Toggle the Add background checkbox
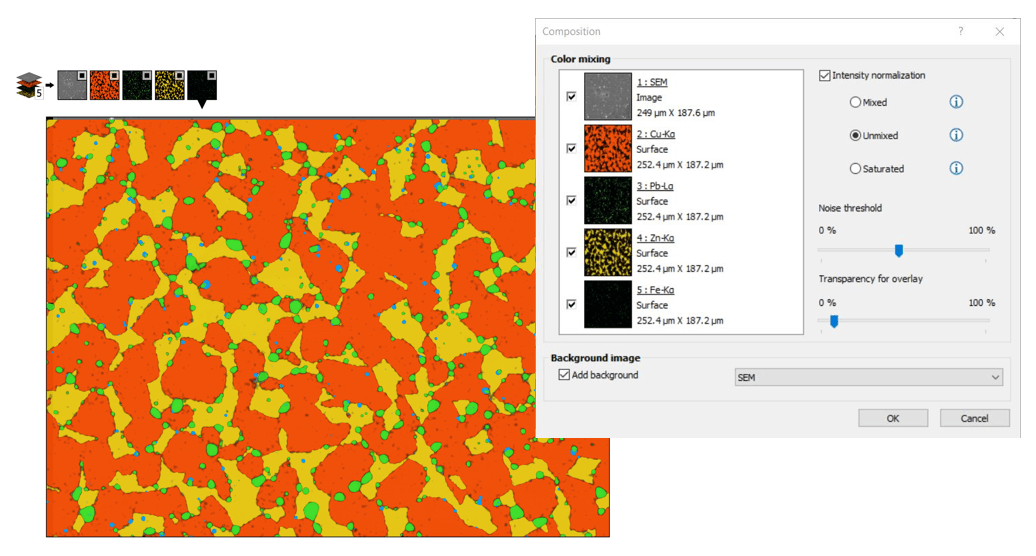Viewport: 1036px width, 556px height. pyautogui.click(x=564, y=374)
